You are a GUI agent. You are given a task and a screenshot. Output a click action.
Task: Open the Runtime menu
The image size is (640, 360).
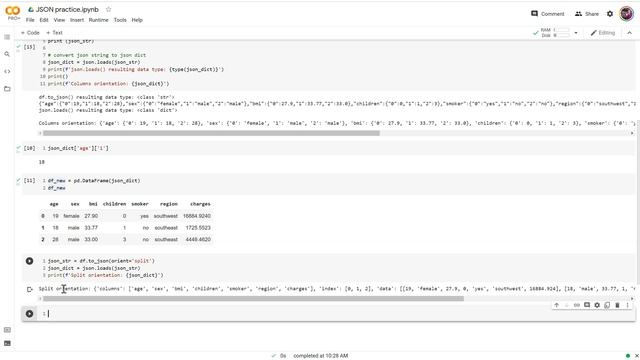pos(98,20)
